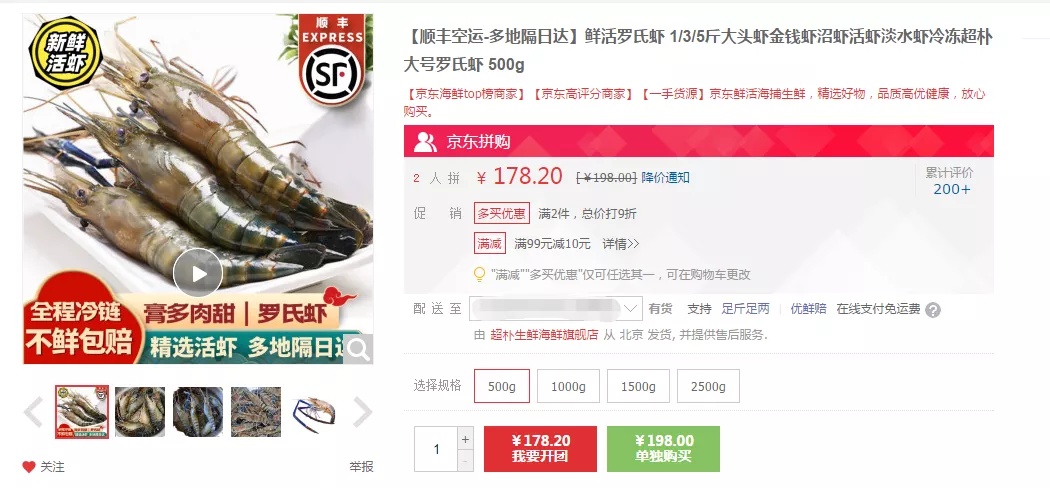
Task: Show previous thumbnails with the left arrow
Action: [33, 412]
